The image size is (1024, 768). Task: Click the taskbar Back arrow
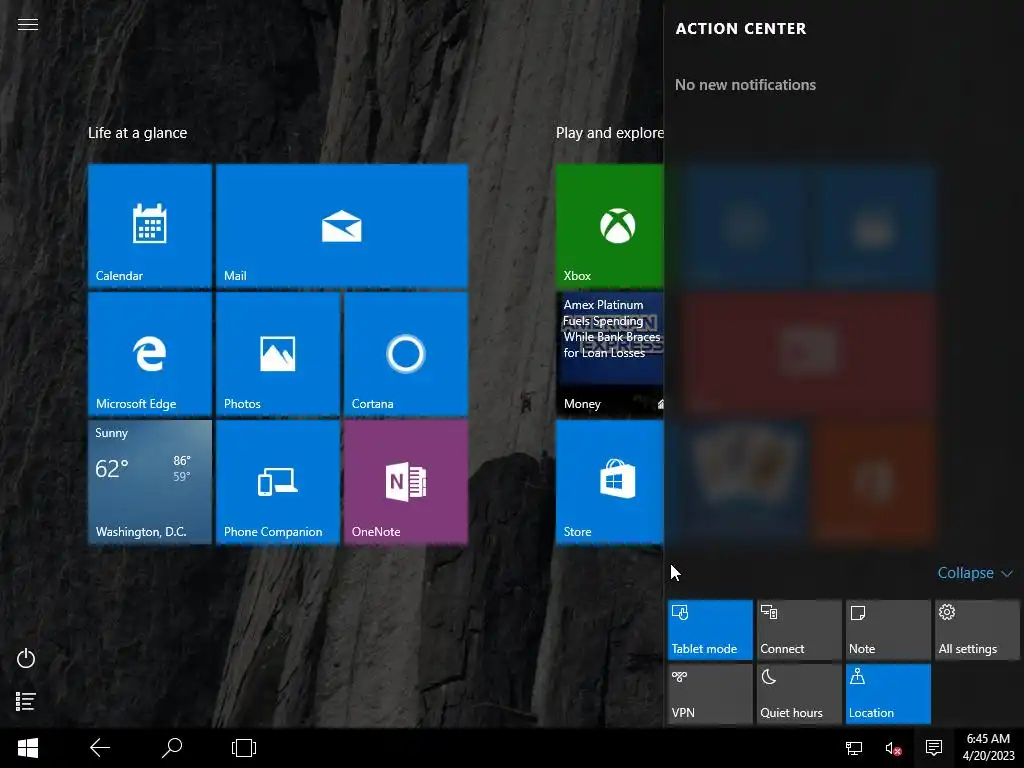pos(100,748)
